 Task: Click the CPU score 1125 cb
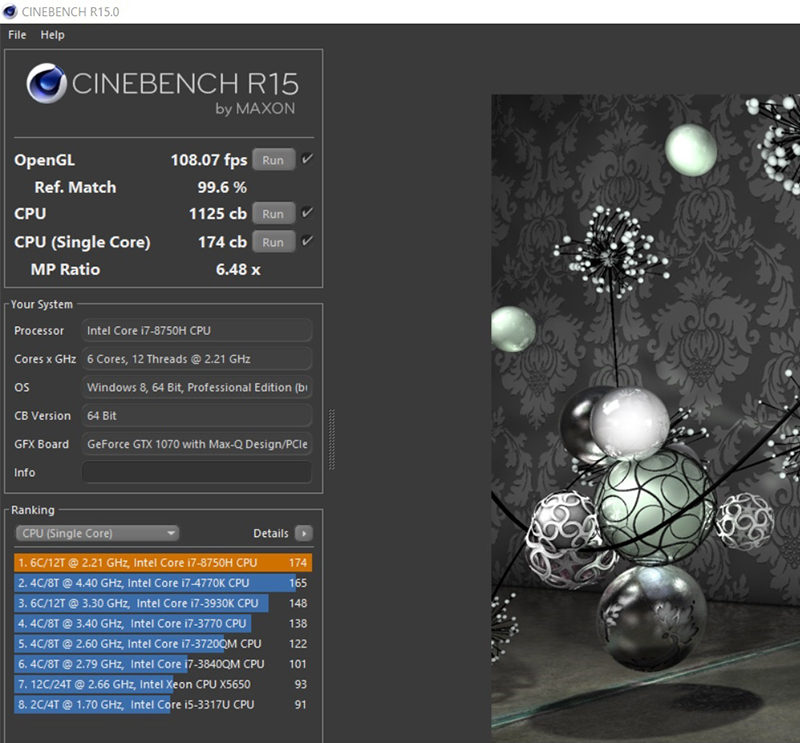[x=218, y=214]
